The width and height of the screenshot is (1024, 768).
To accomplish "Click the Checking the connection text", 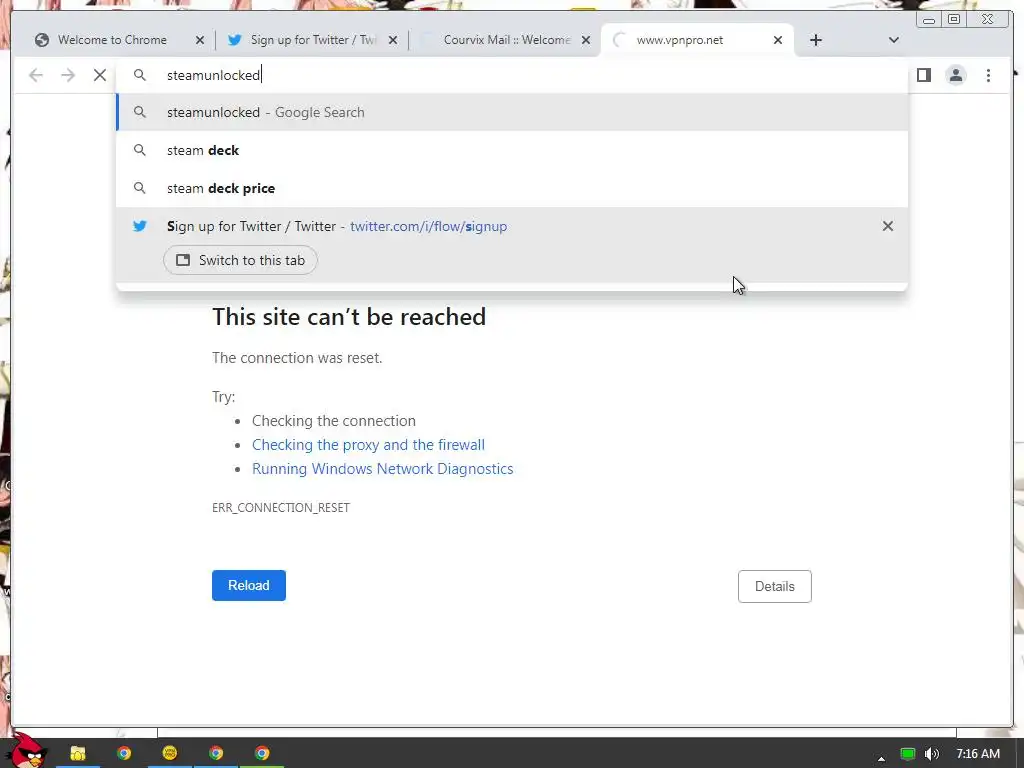I will 334,421.
